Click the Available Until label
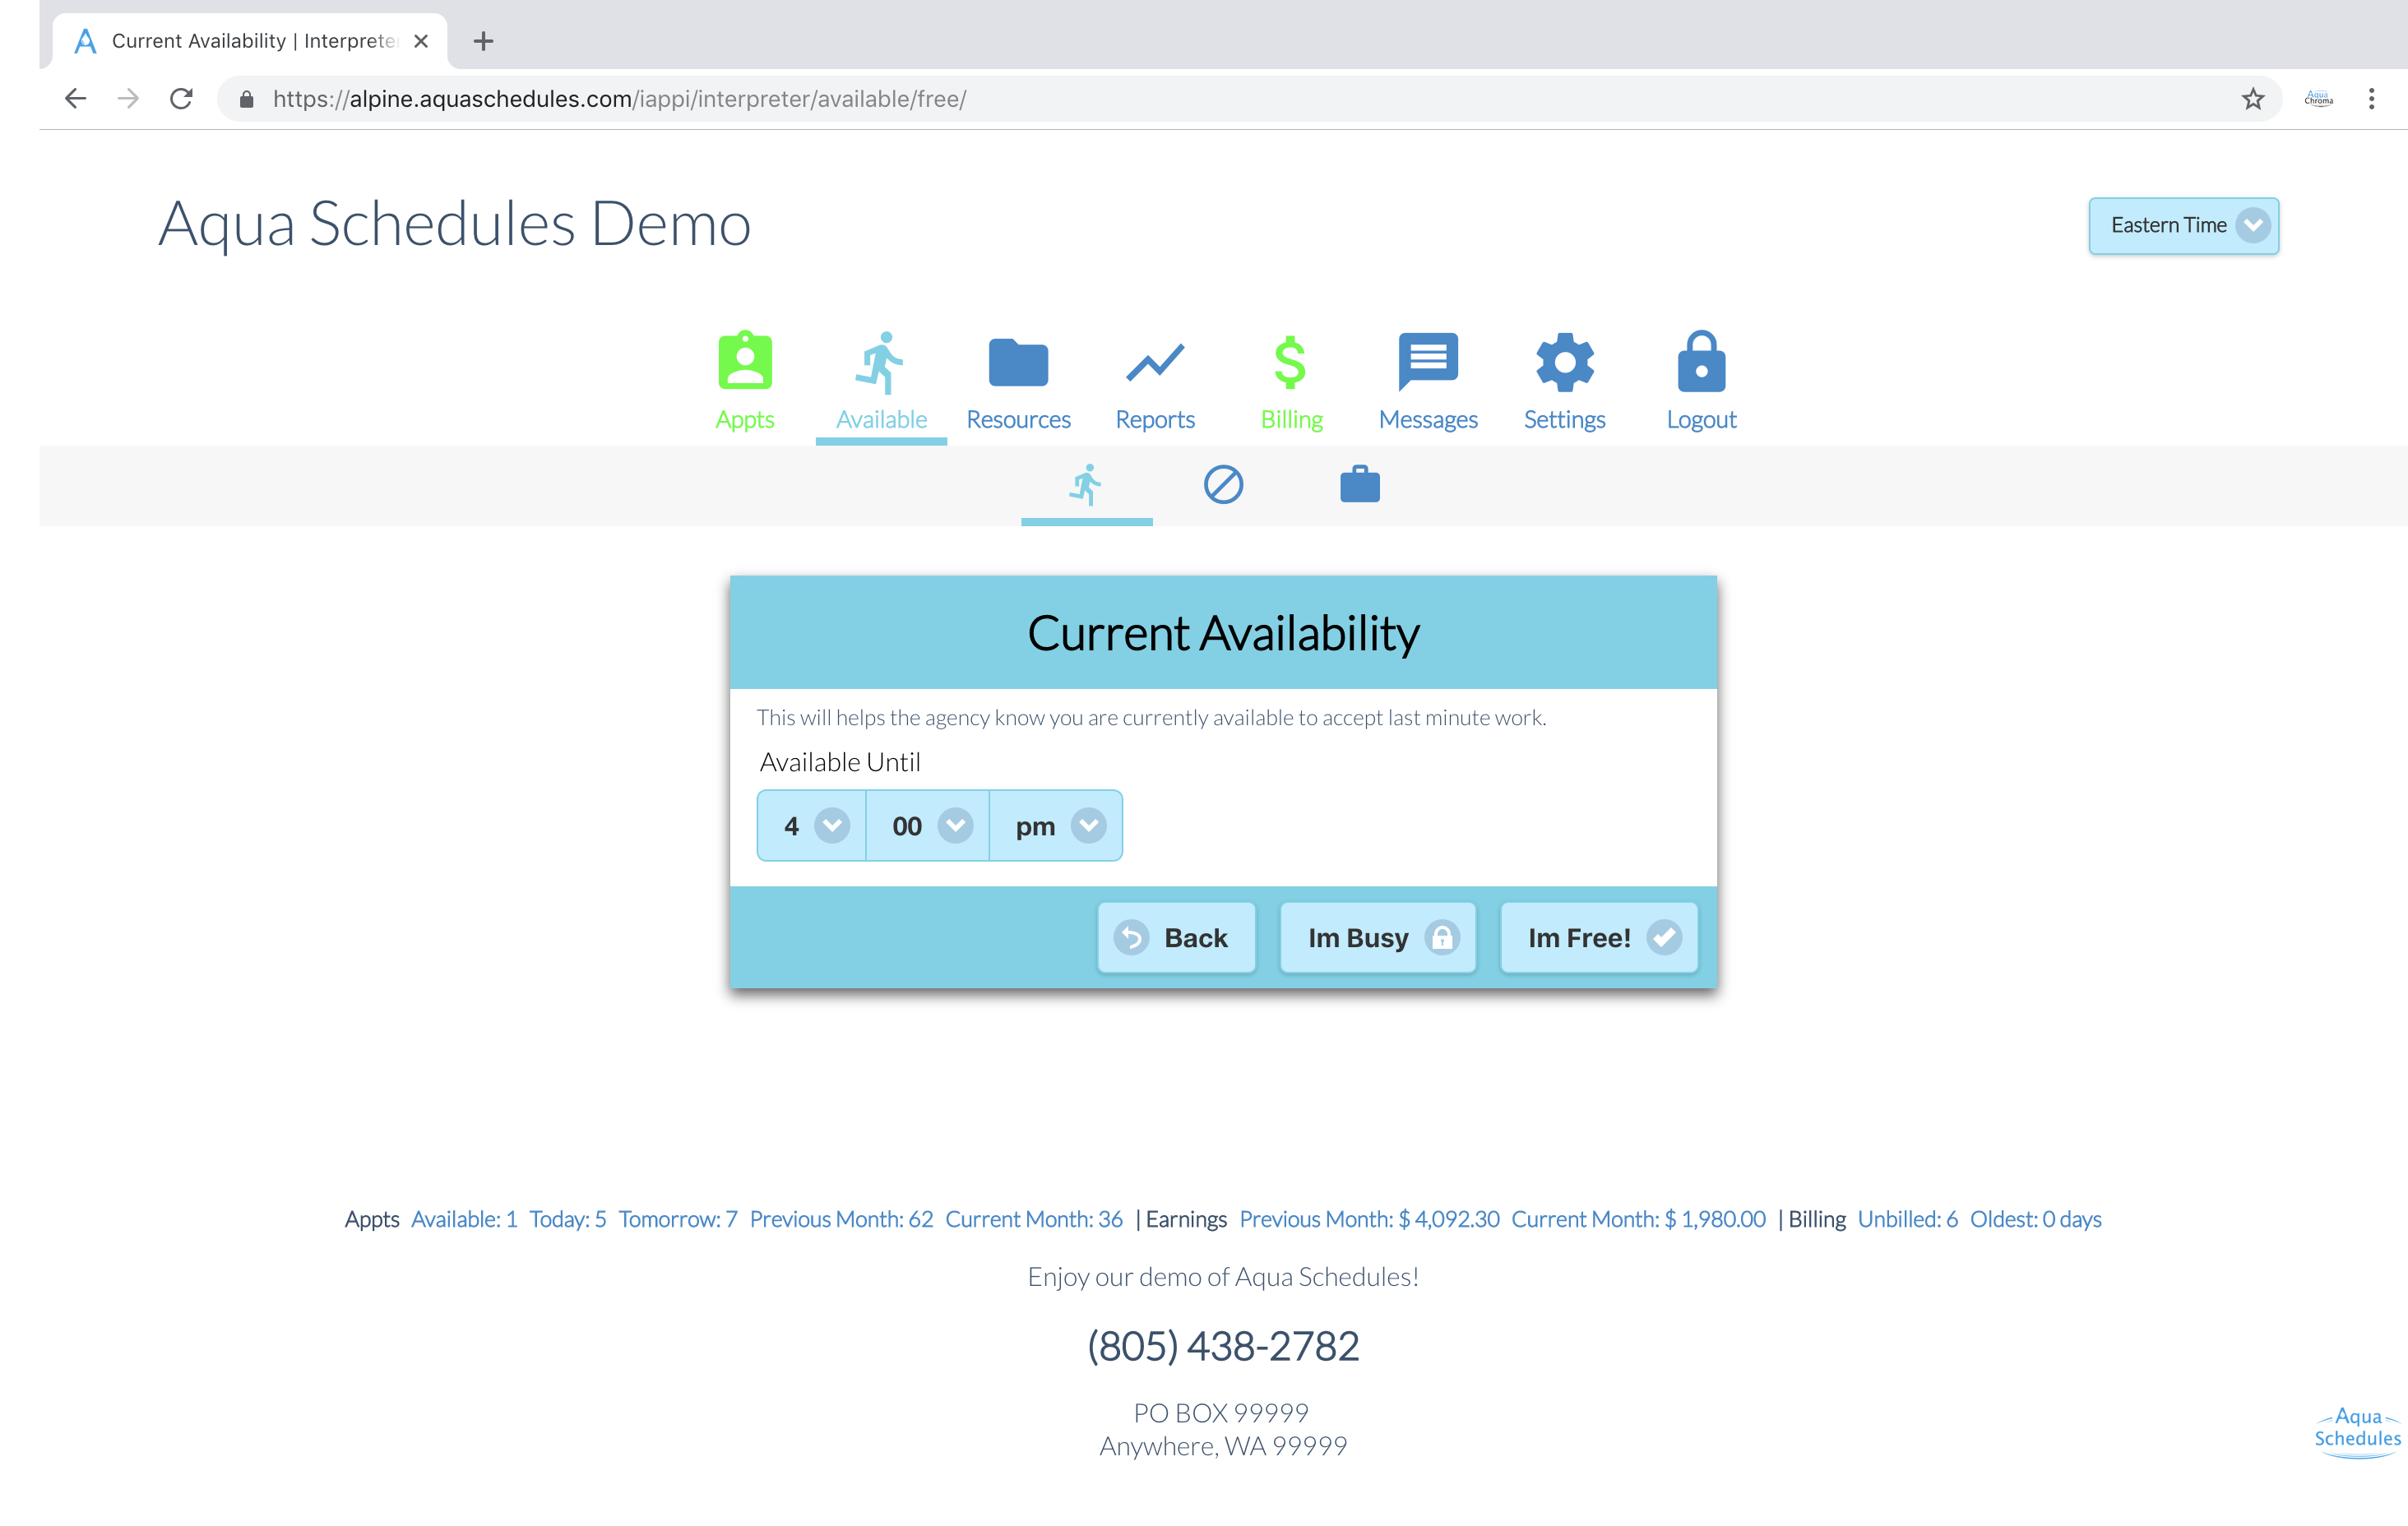The image size is (2408, 1526). 840,762
